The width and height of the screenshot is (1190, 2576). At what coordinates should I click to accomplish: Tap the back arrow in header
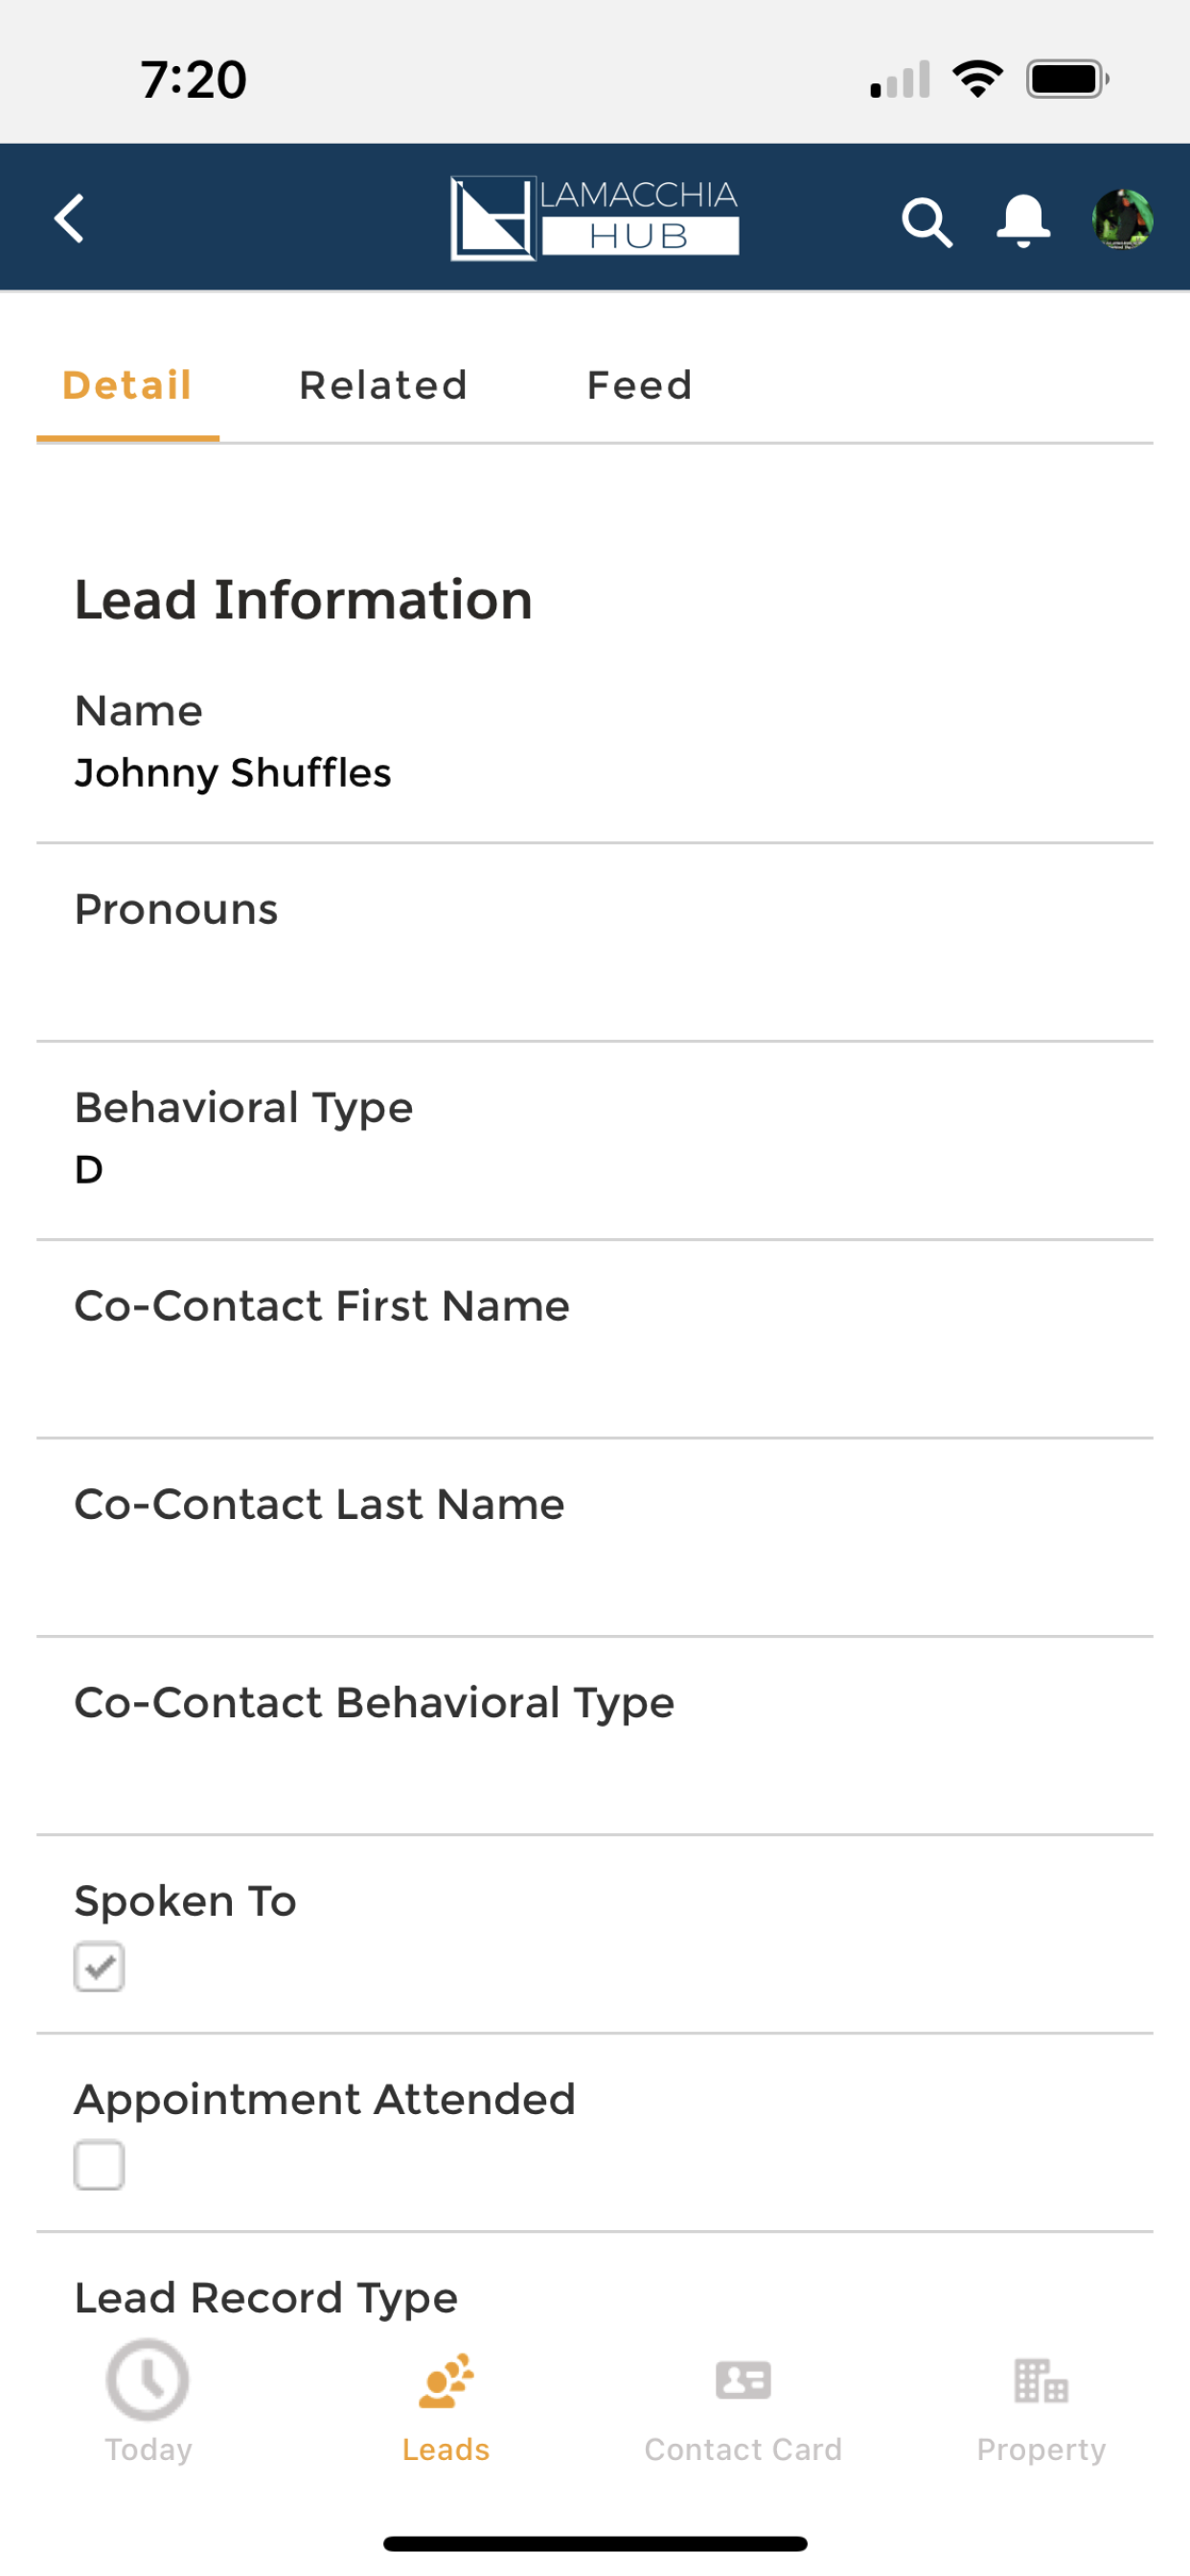coord(69,218)
